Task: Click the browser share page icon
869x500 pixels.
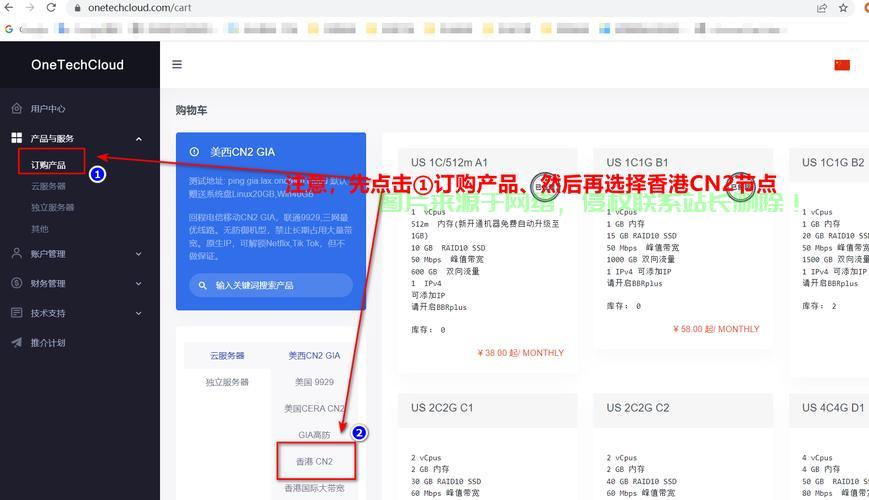Action: pyautogui.click(x=822, y=8)
